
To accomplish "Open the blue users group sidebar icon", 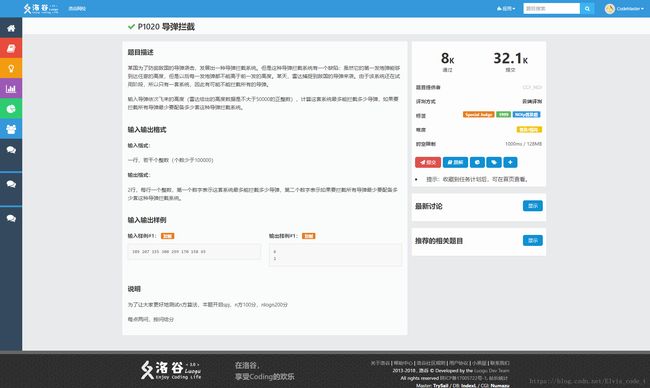I will pos(11,129).
